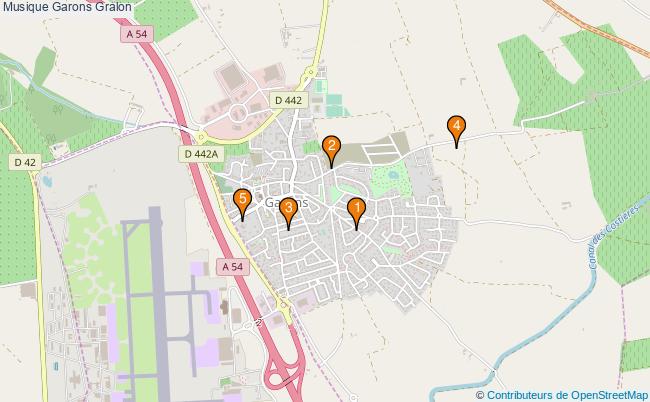This screenshot has width=650, height=402.
Task: Click the Musique Garons Gralon title
Action: point(67,7)
